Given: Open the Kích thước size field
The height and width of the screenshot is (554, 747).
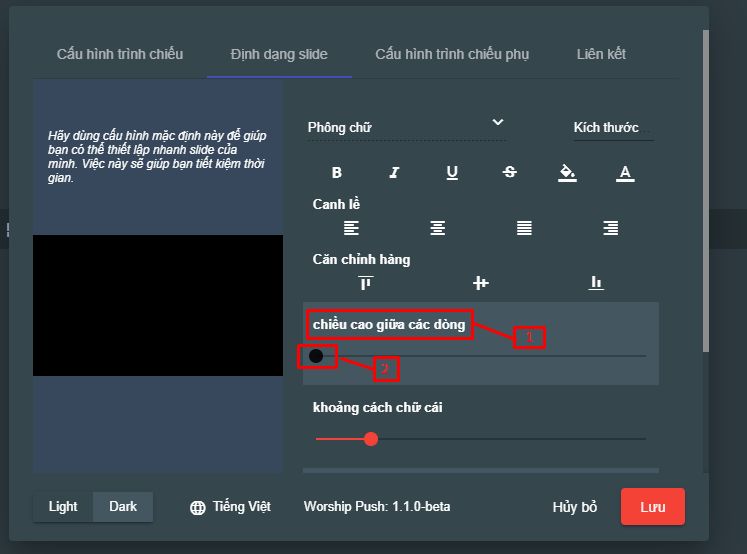Looking at the screenshot, I should pos(614,128).
